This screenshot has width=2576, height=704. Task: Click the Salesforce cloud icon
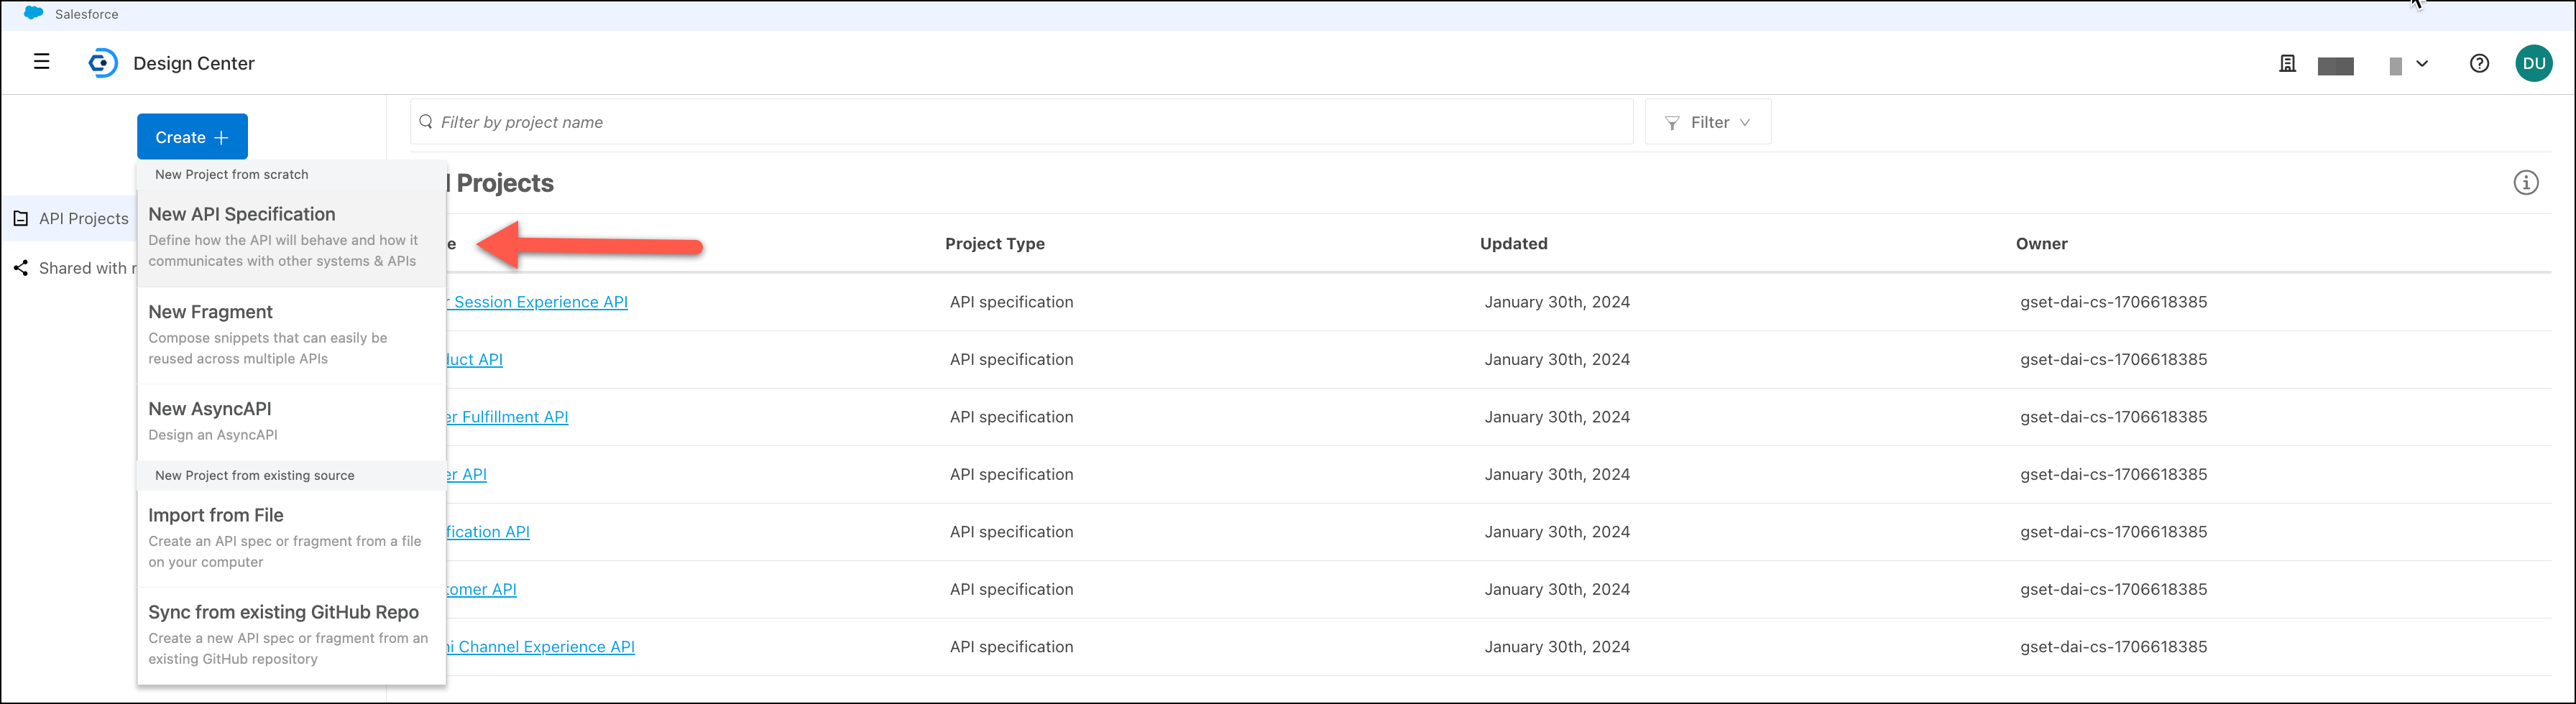[33, 13]
